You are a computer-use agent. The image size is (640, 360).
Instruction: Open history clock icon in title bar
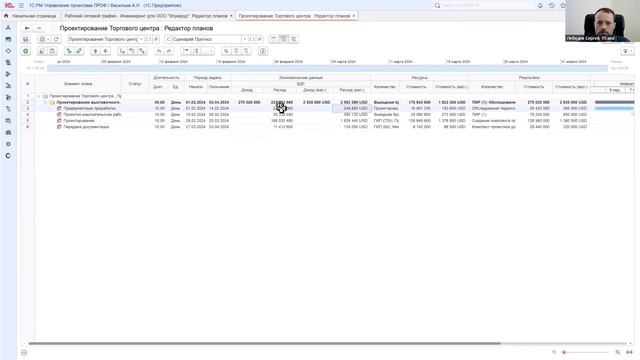(551, 5)
